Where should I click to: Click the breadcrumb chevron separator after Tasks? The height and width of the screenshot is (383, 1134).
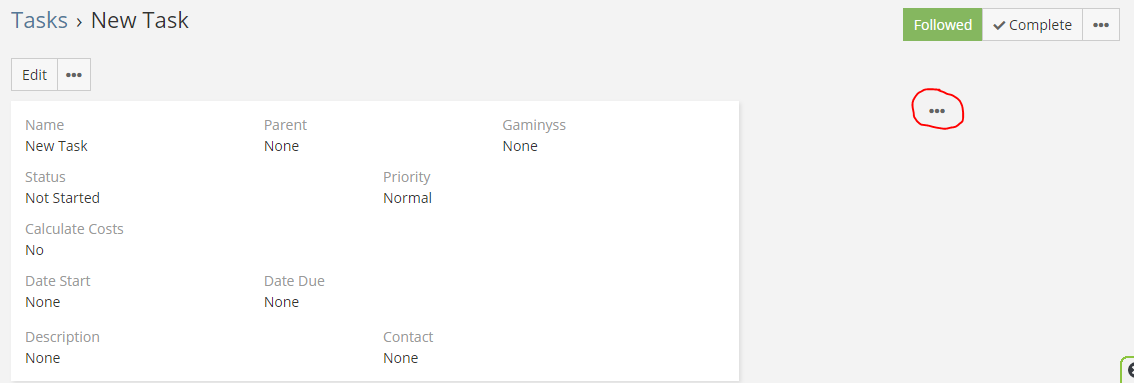[79, 22]
